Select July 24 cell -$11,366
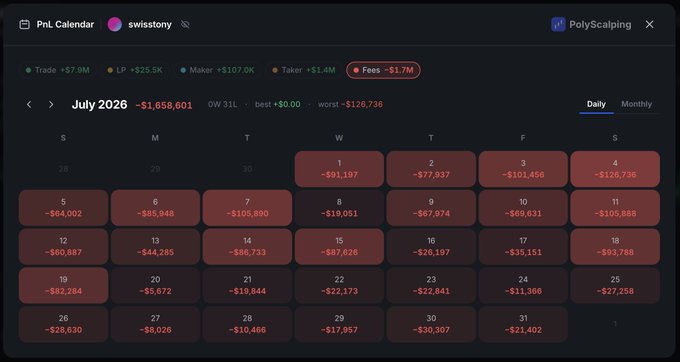 [523, 285]
